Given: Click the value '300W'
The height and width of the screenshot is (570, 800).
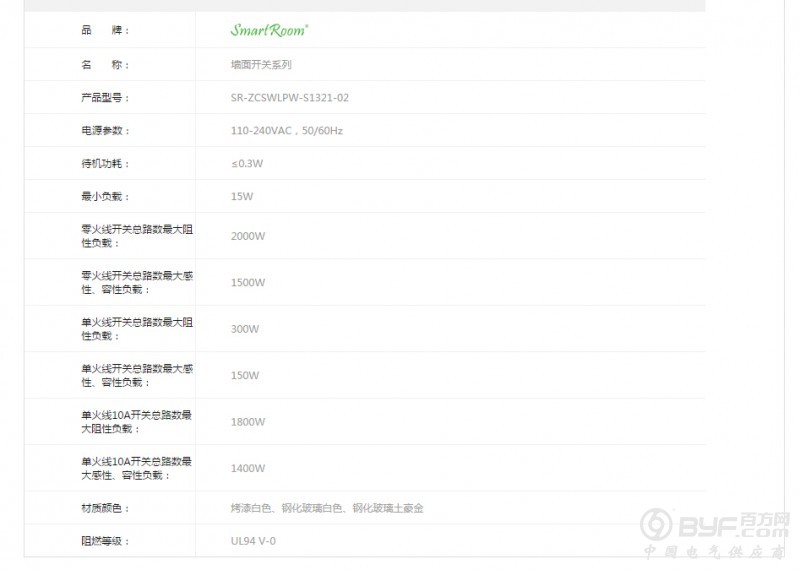Looking at the screenshot, I should (245, 329).
